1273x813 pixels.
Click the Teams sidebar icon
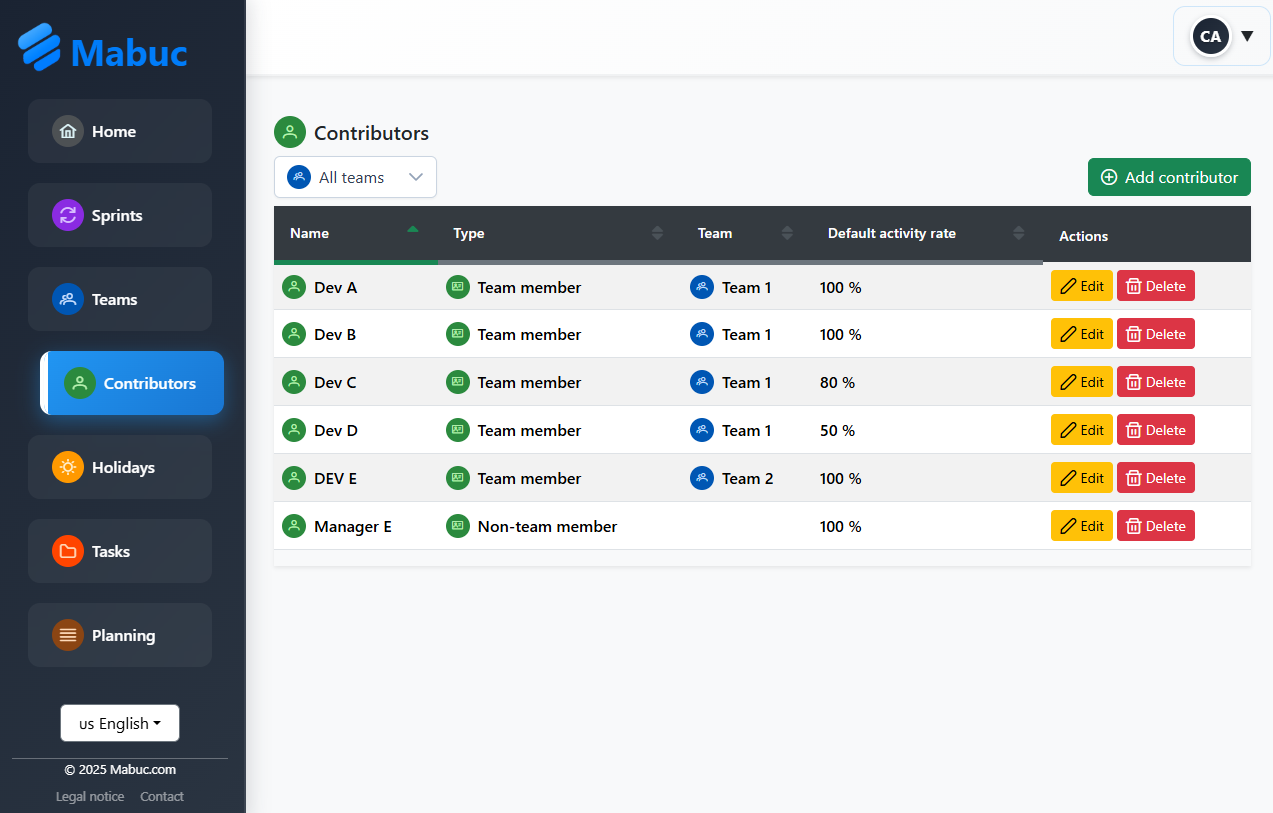click(x=68, y=299)
